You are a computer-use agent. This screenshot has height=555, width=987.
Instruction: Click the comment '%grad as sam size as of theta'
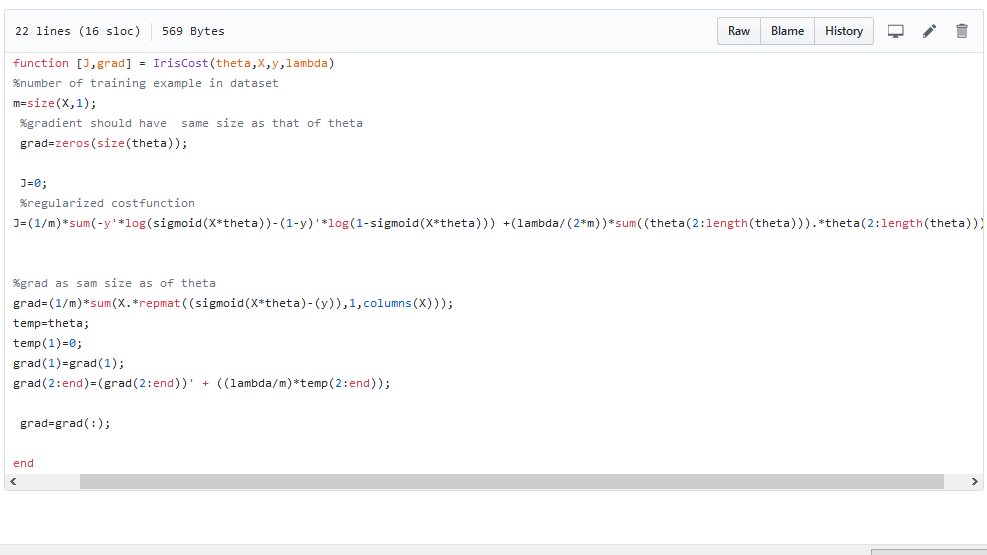click(115, 283)
